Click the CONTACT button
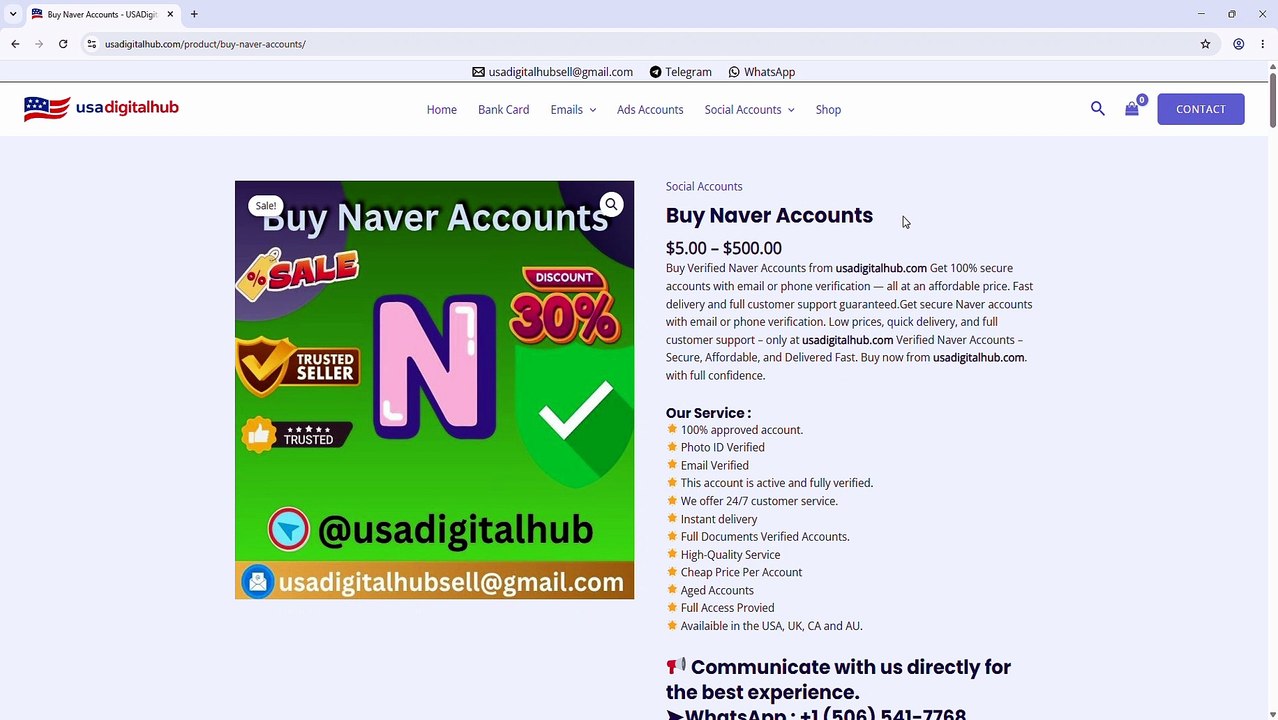This screenshot has height=720, width=1278. (x=1200, y=109)
